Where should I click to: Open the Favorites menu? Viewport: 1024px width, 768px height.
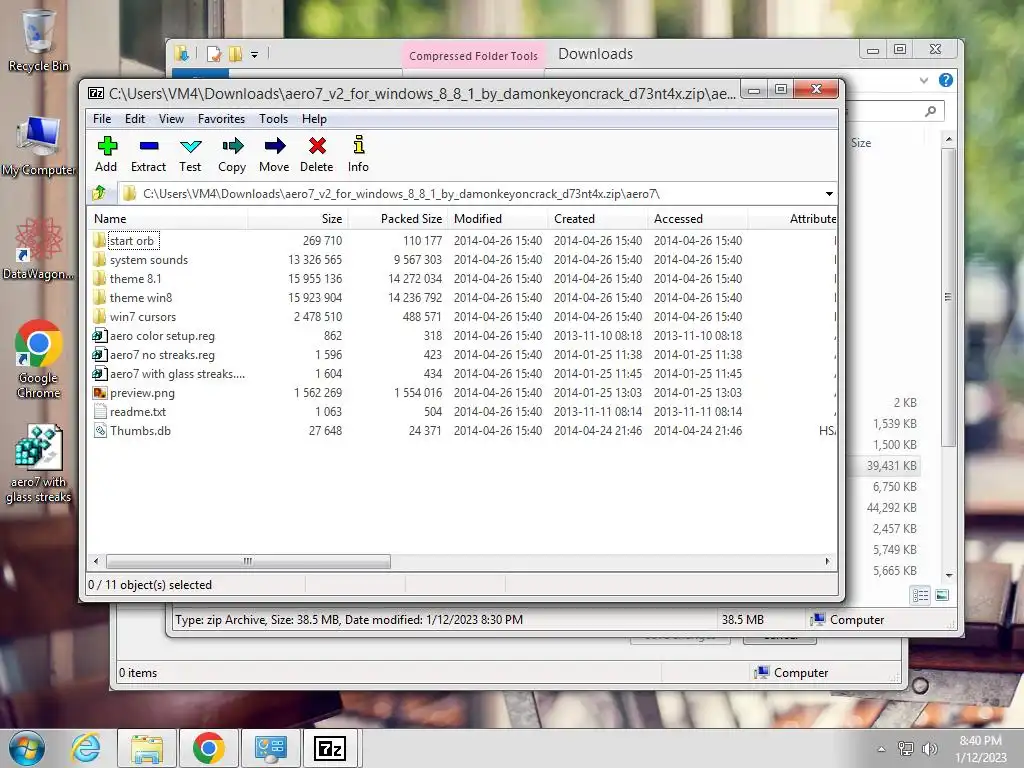(221, 119)
